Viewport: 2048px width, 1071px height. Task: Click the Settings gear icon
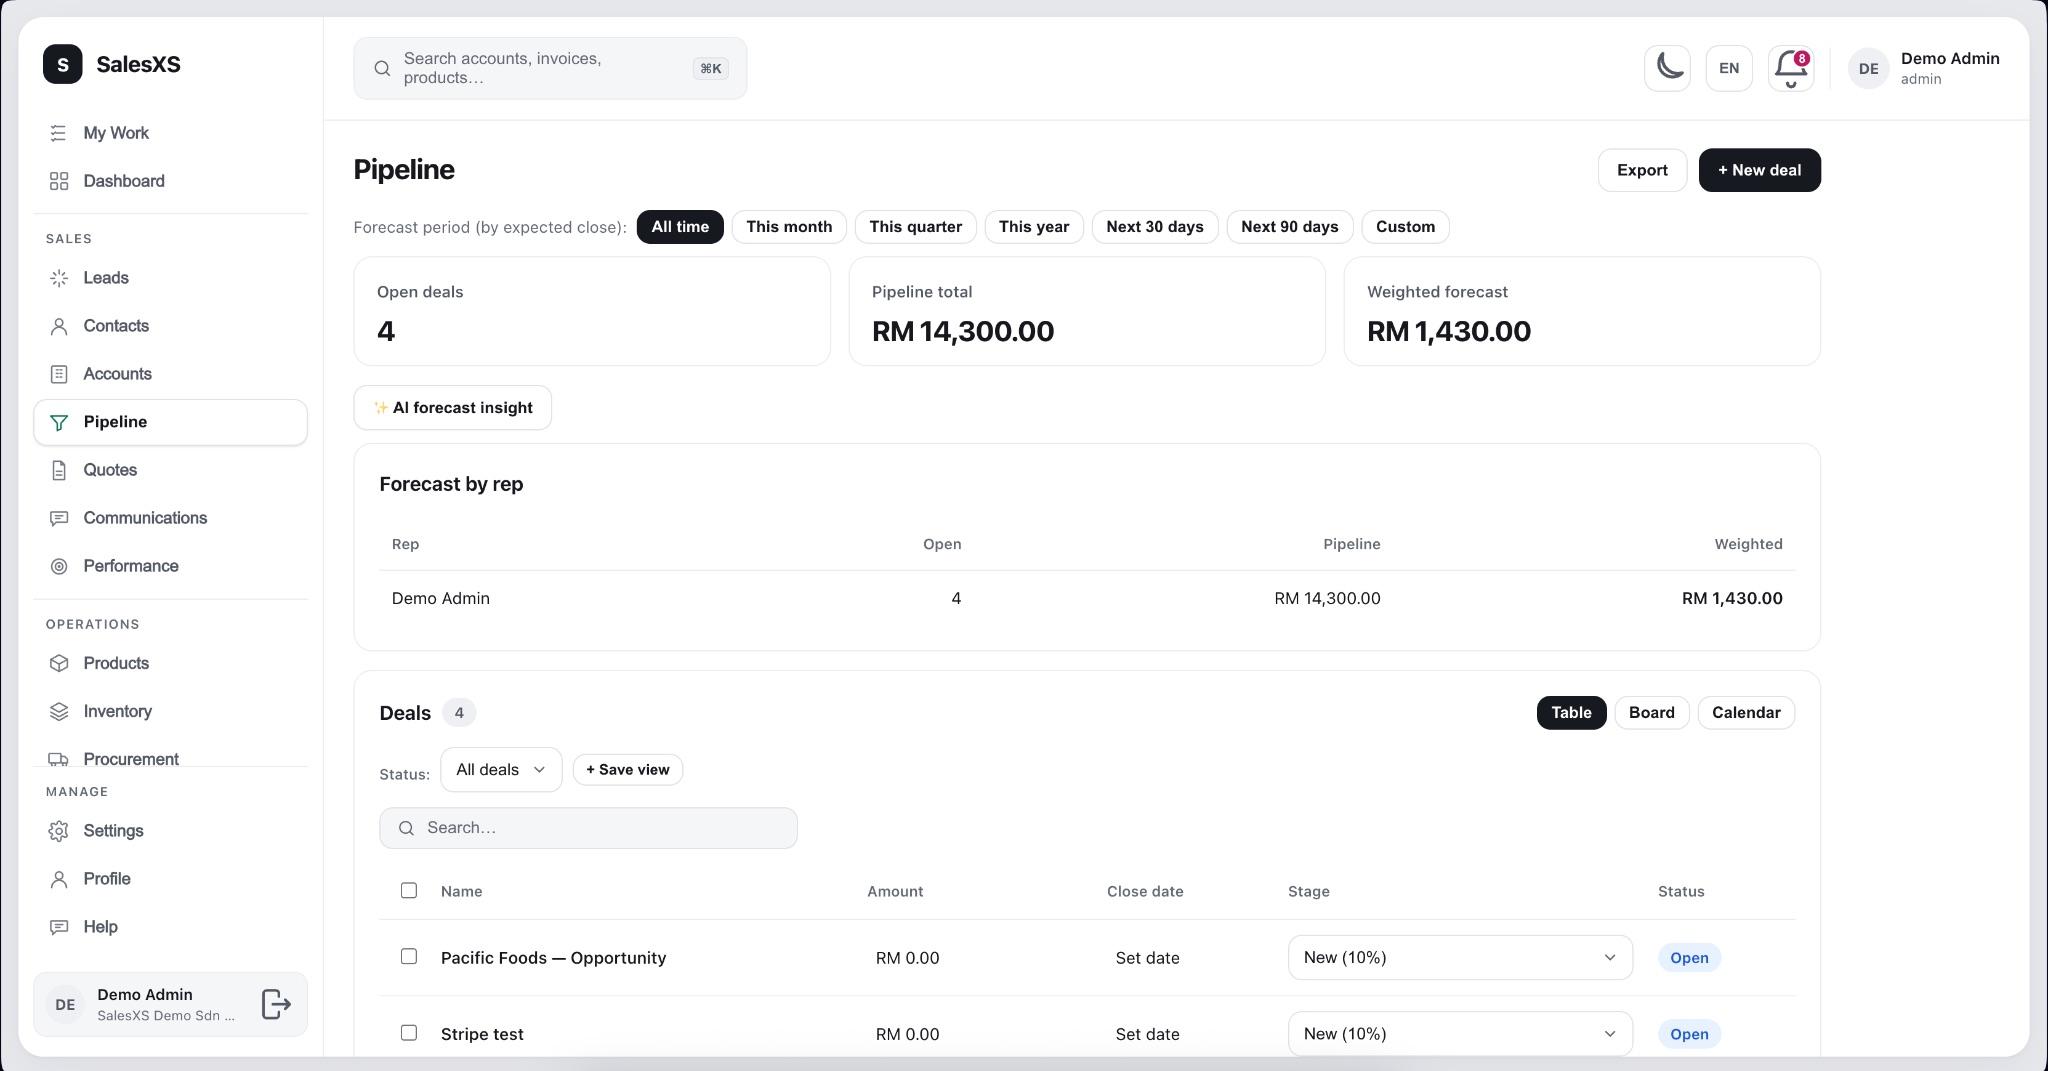pyautogui.click(x=59, y=831)
